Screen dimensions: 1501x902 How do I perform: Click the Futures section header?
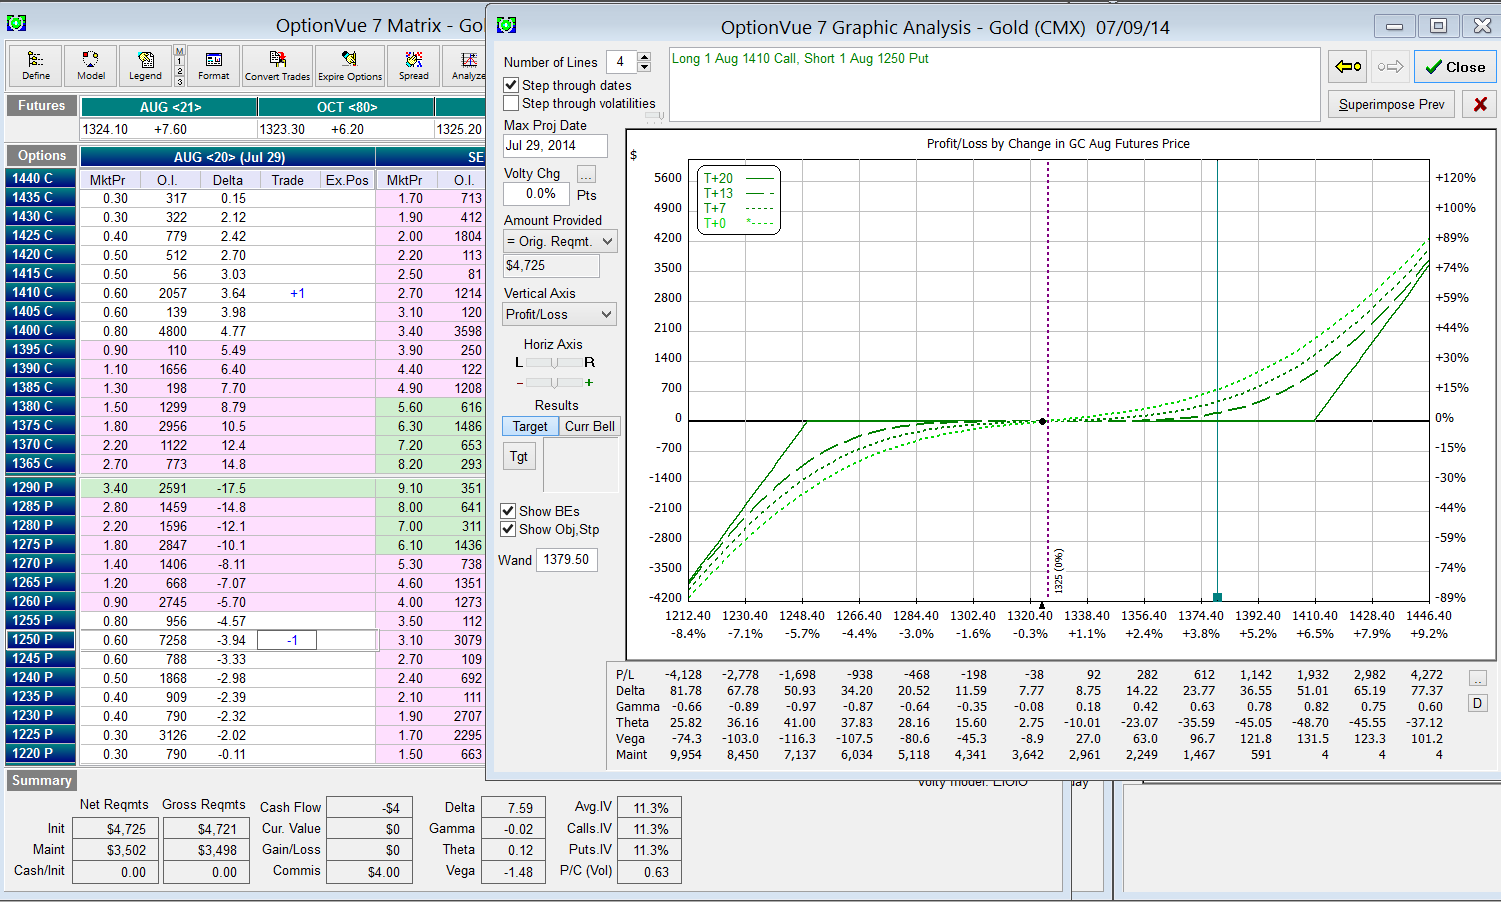click(42, 105)
